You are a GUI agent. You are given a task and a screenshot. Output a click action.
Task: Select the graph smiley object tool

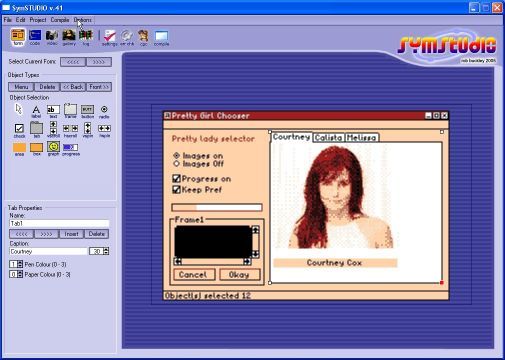coord(53,148)
